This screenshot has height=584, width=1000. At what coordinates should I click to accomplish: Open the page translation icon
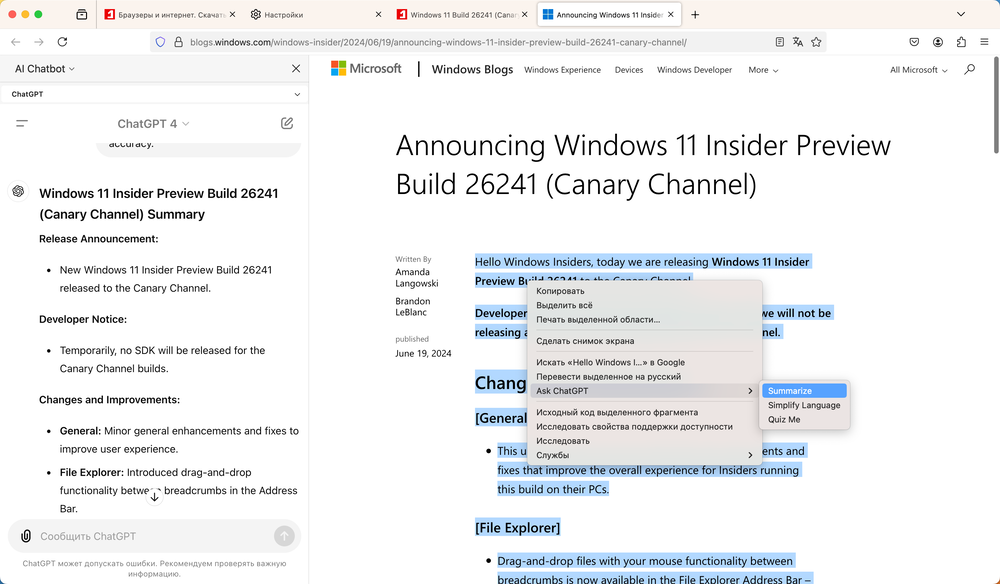click(798, 42)
